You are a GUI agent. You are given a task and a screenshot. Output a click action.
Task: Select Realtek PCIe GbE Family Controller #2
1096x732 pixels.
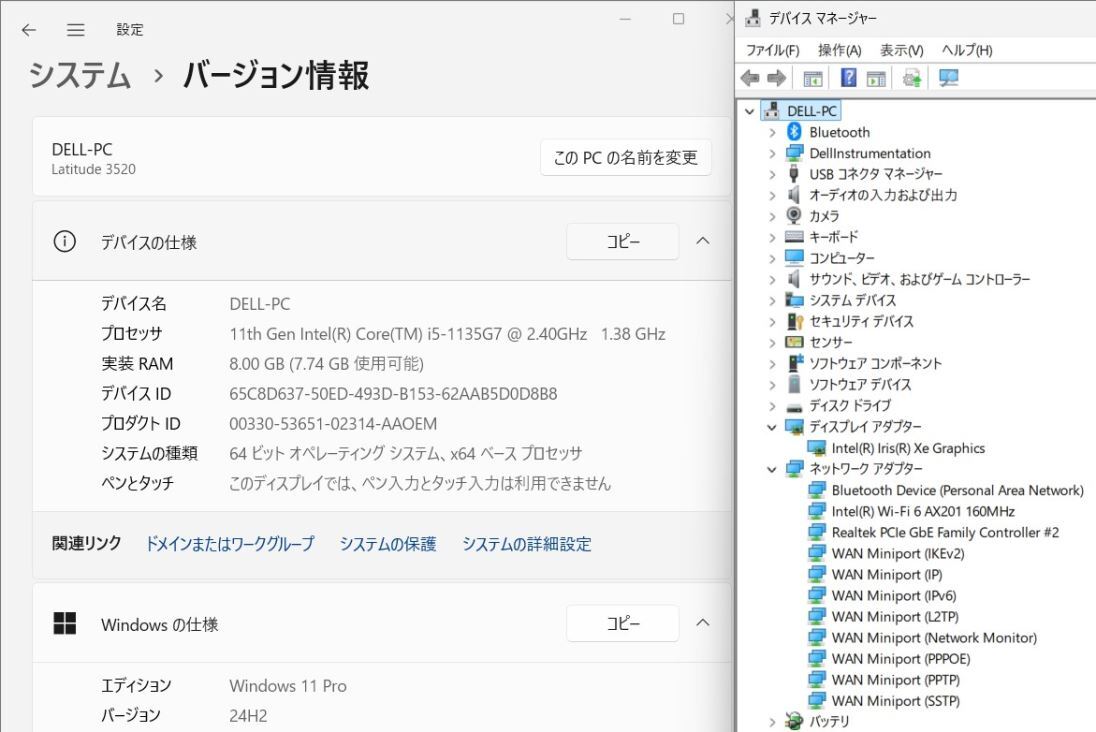click(x=945, y=532)
